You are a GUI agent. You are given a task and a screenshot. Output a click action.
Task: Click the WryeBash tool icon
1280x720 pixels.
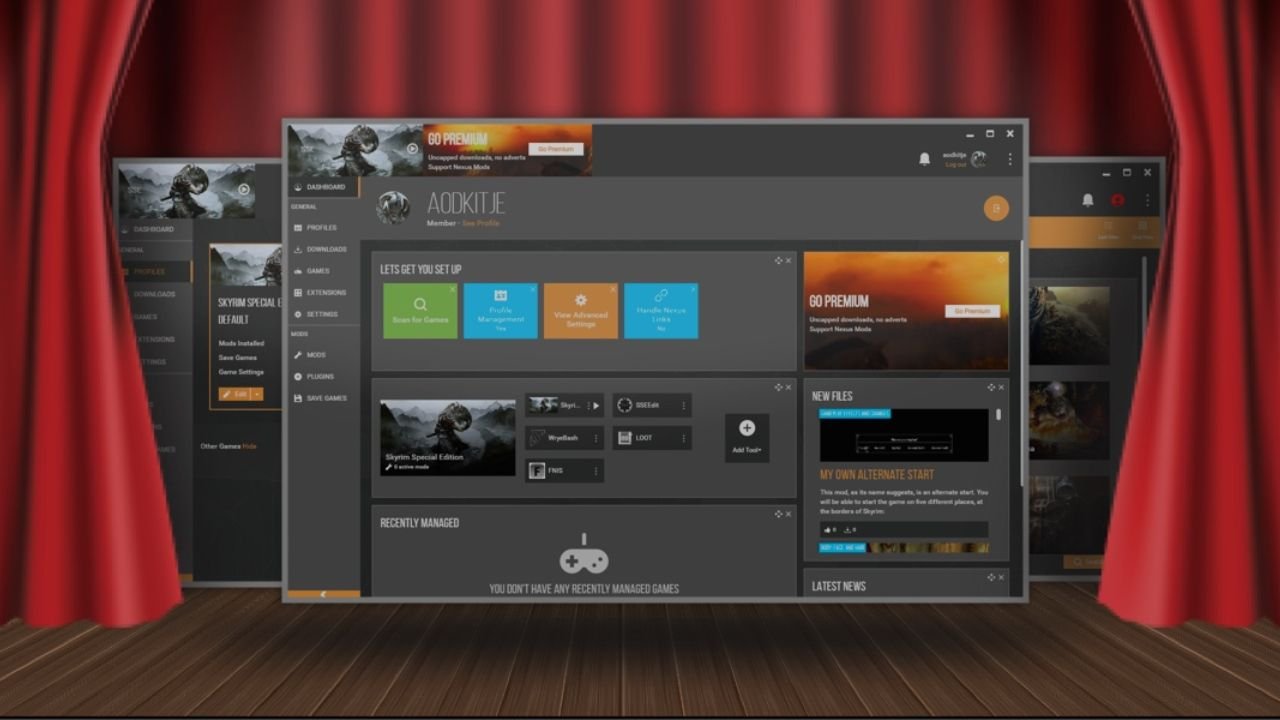[537, 438]
